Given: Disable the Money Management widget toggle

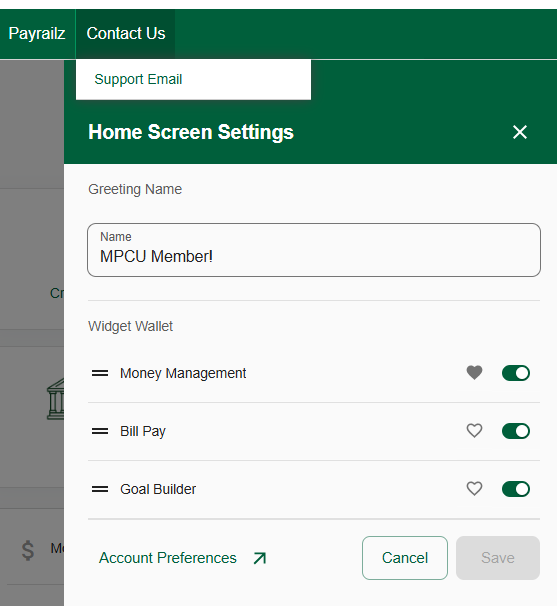Looking at the screenshot, I should [516, 373].
